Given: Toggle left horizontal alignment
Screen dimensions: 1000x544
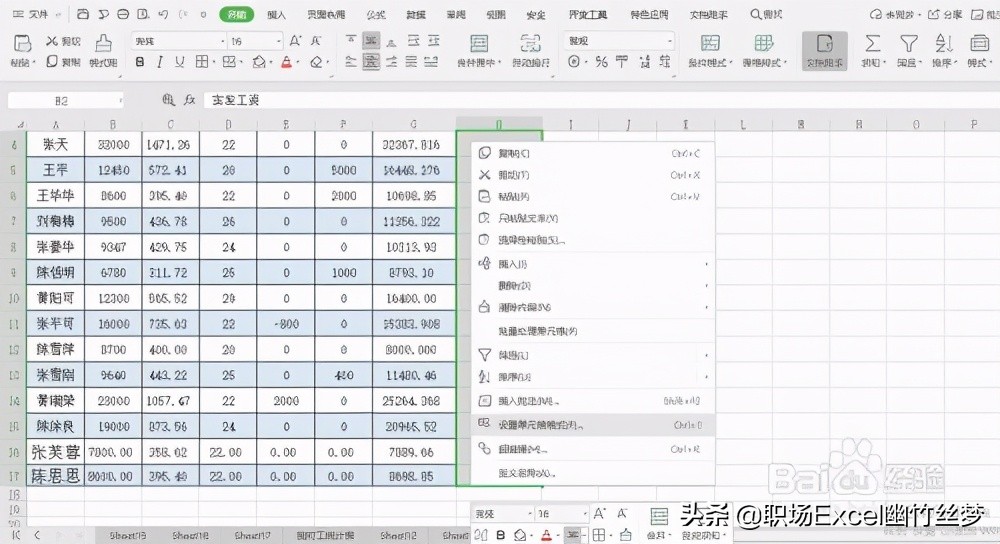Looking at the screenshot, I should pos(351,62).
